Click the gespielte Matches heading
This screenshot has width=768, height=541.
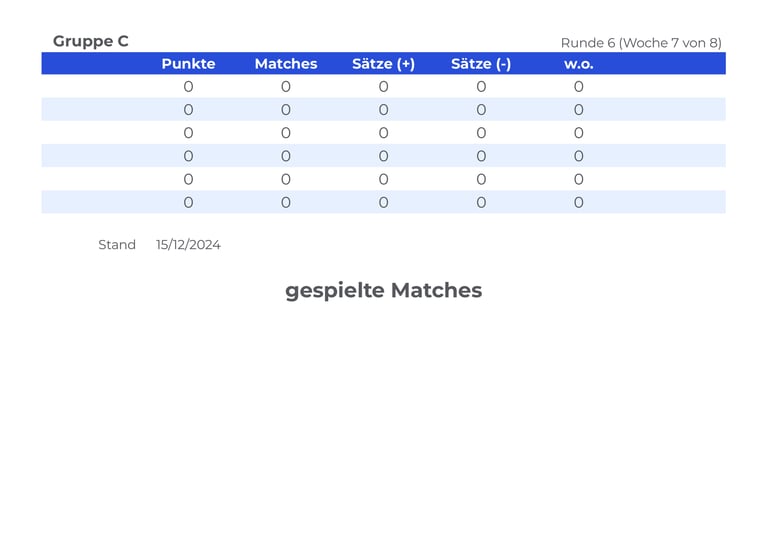point(383,290)
